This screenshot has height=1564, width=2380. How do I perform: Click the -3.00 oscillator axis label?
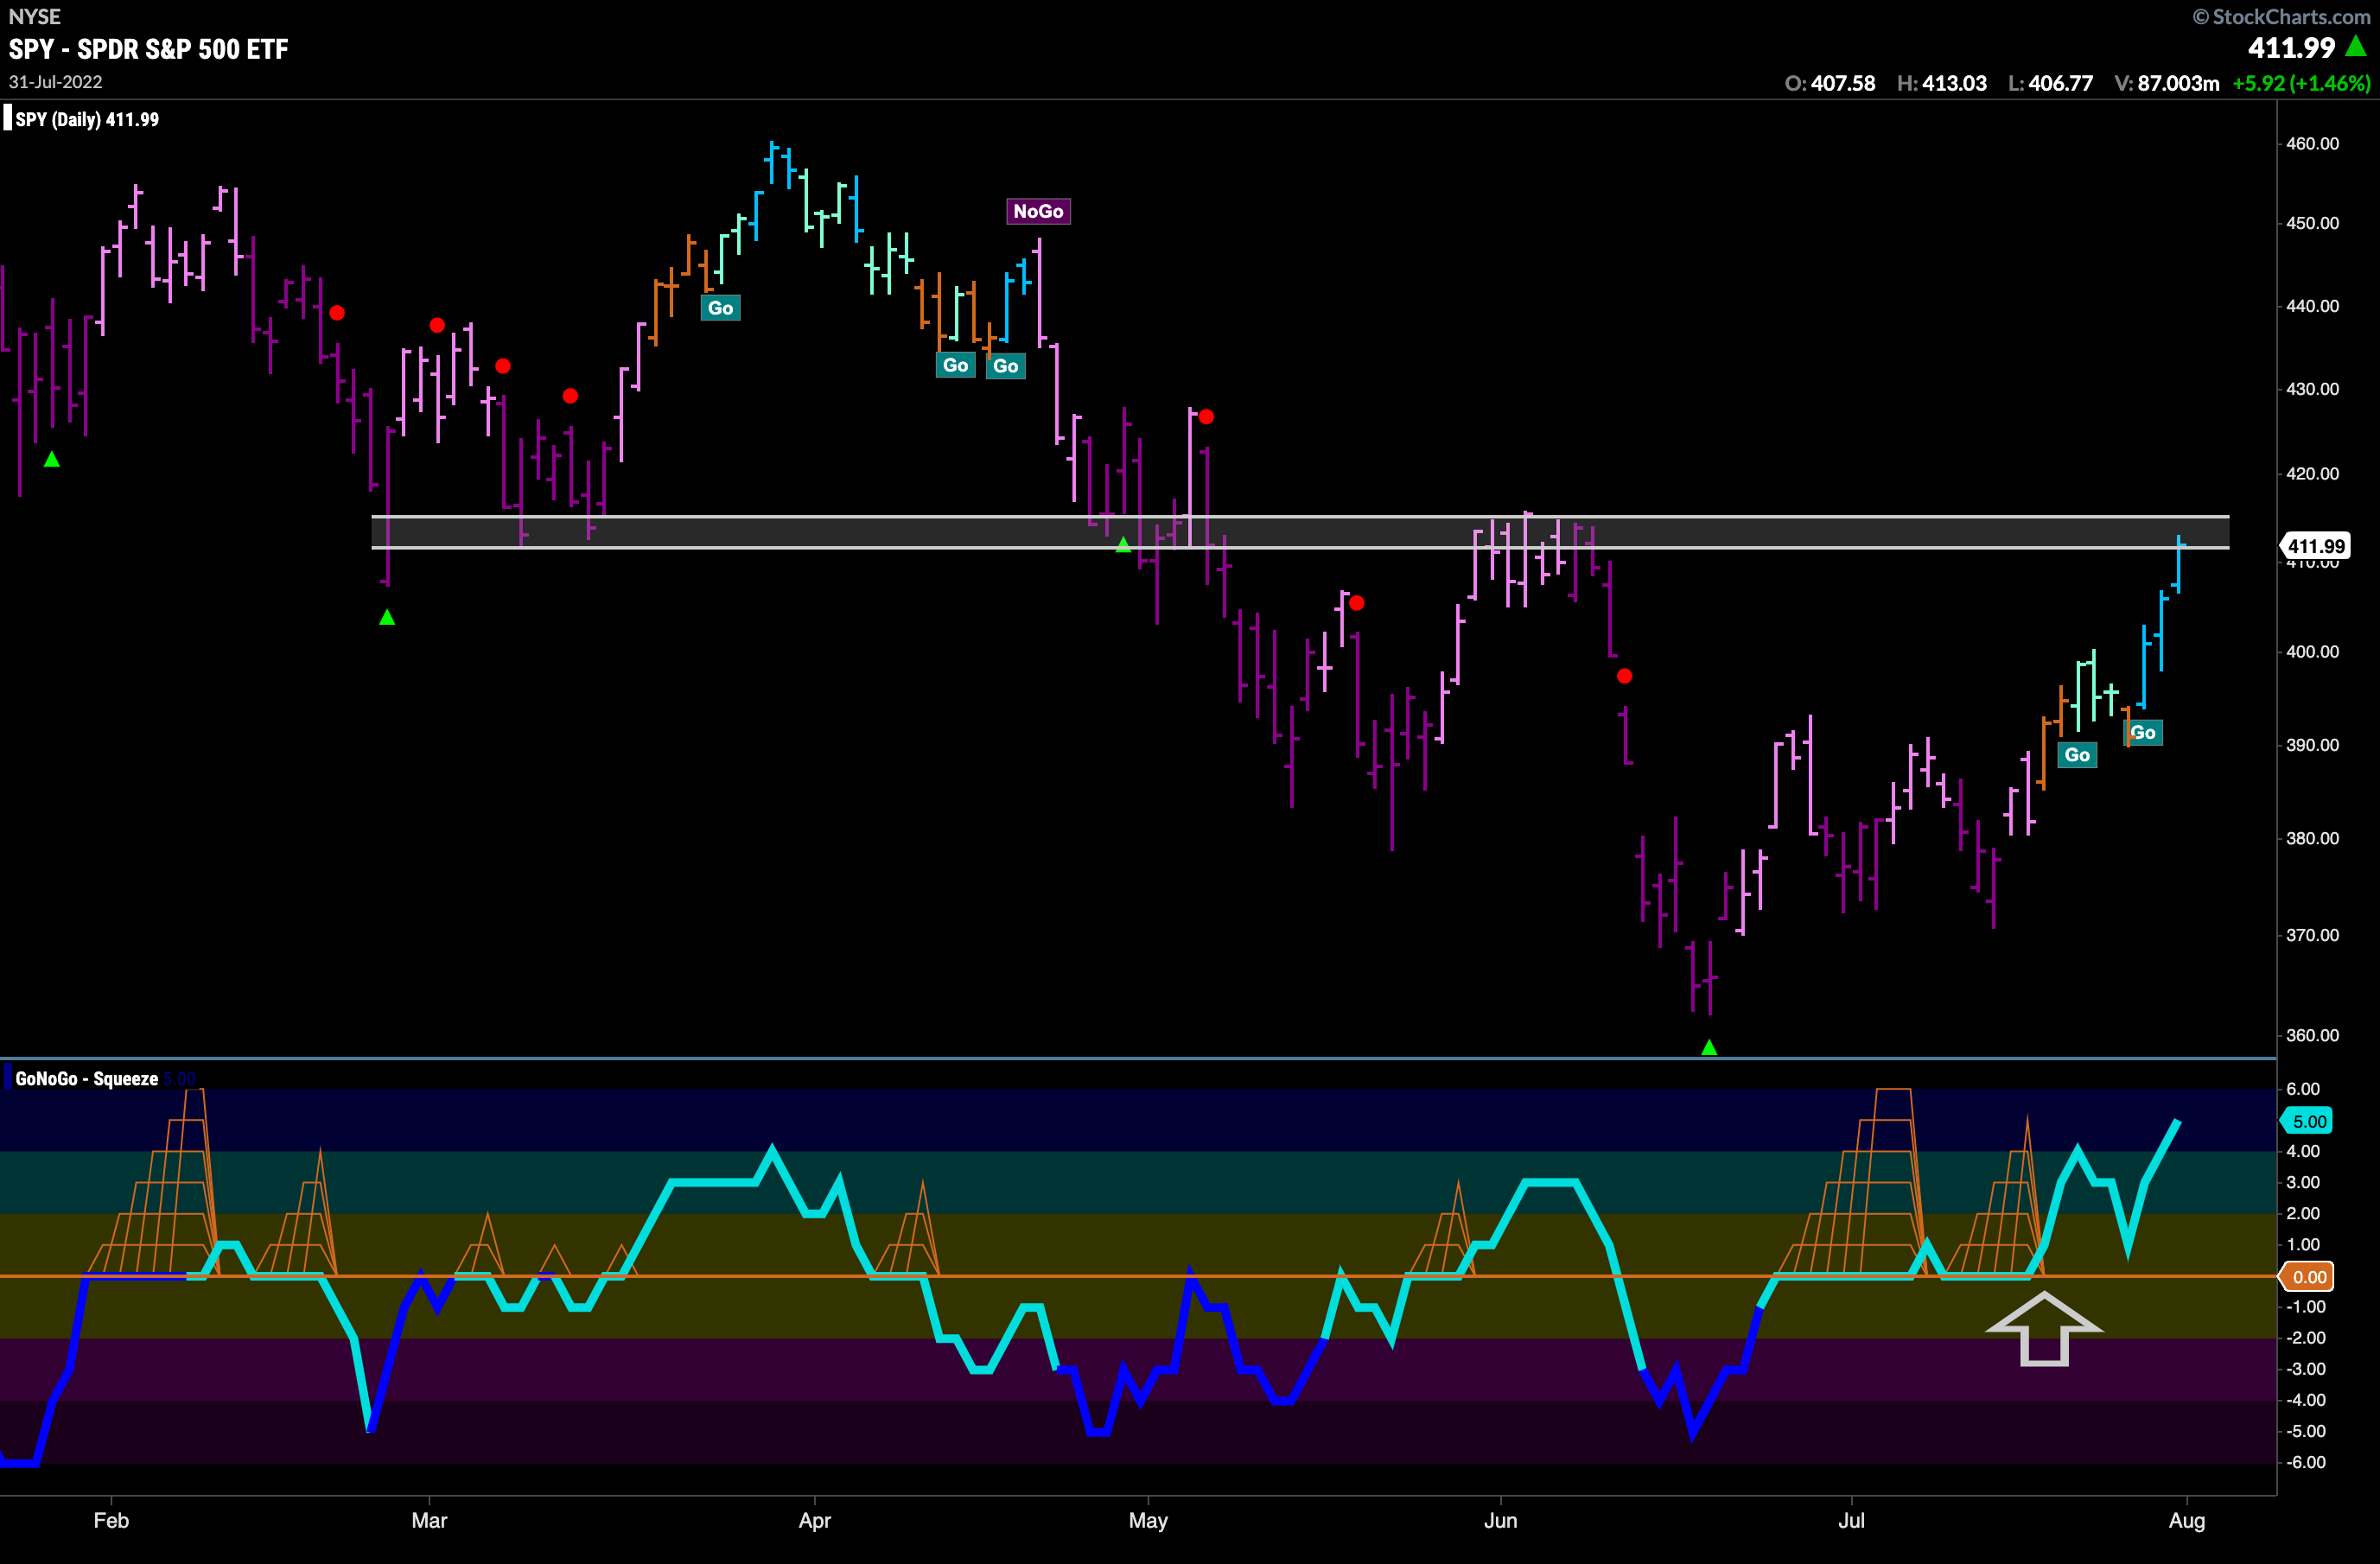pos(2306,1369)
